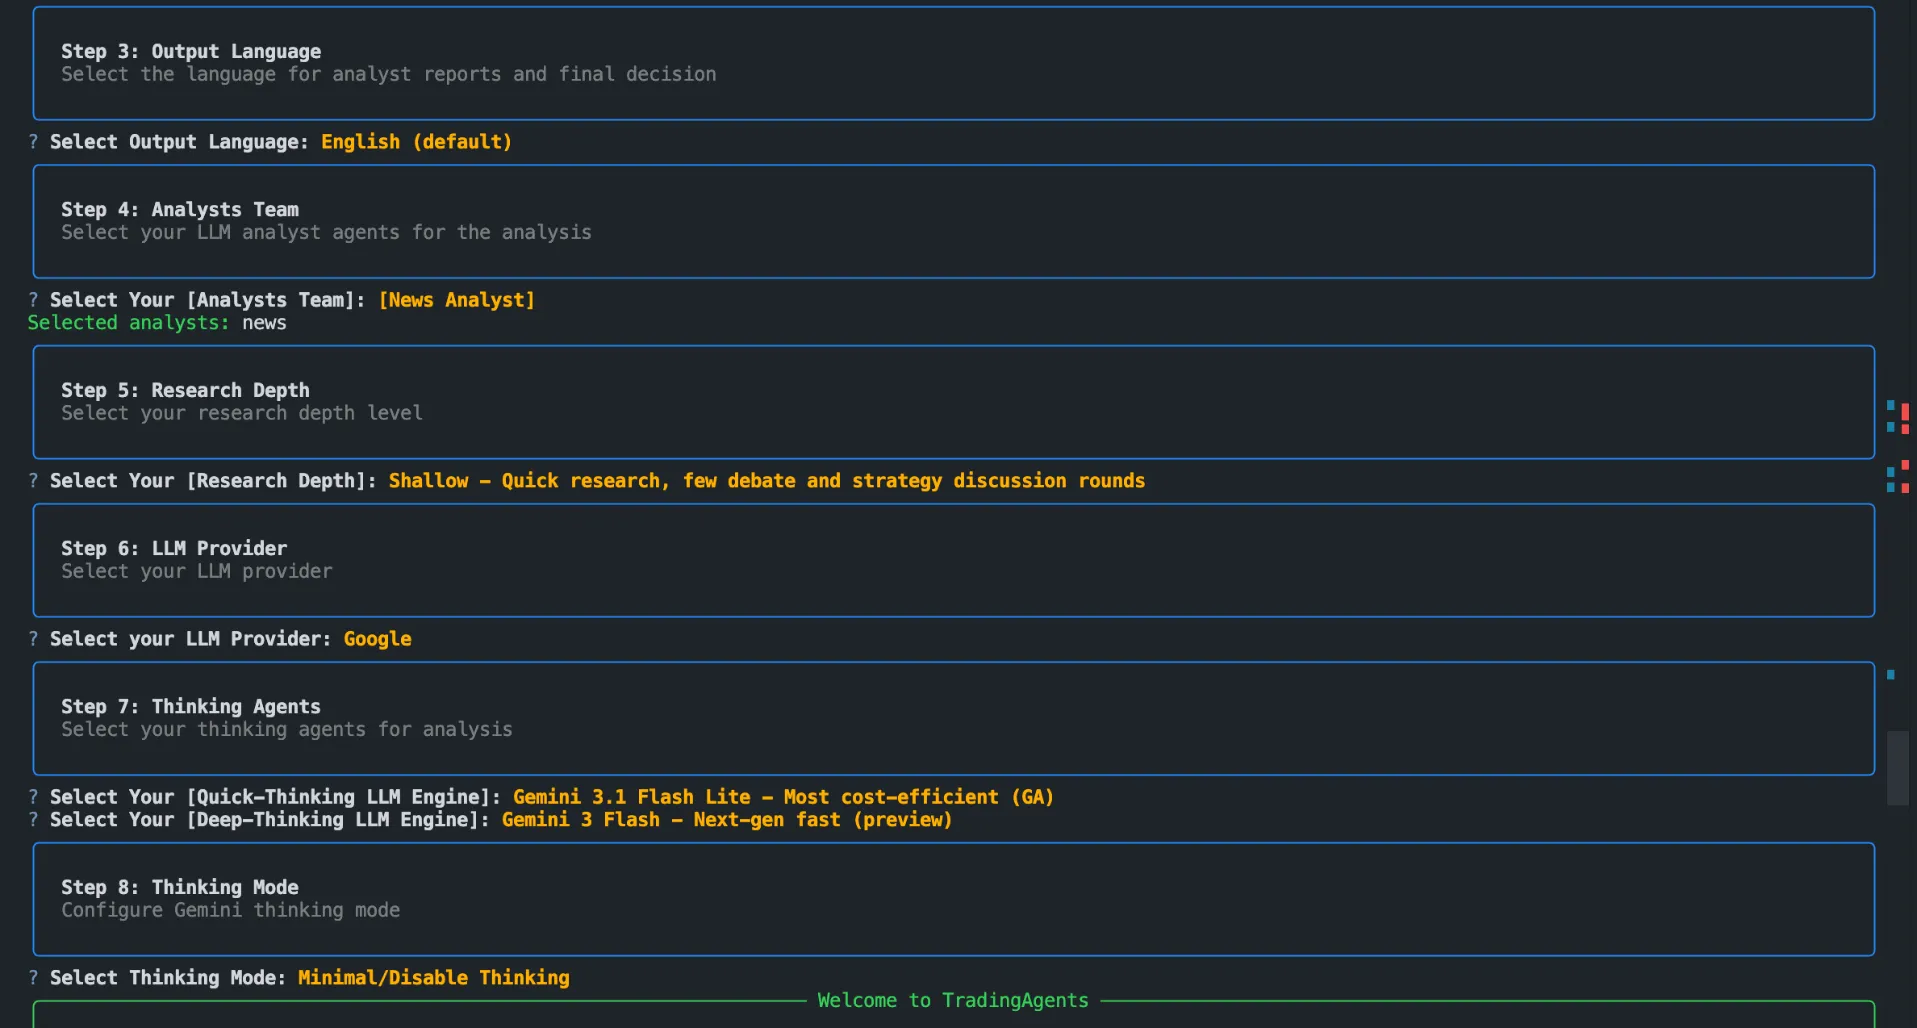Select the 'Shallow – Quick research' answer text
Viewport: 1917px width, 1028px height.
(767, 481)
